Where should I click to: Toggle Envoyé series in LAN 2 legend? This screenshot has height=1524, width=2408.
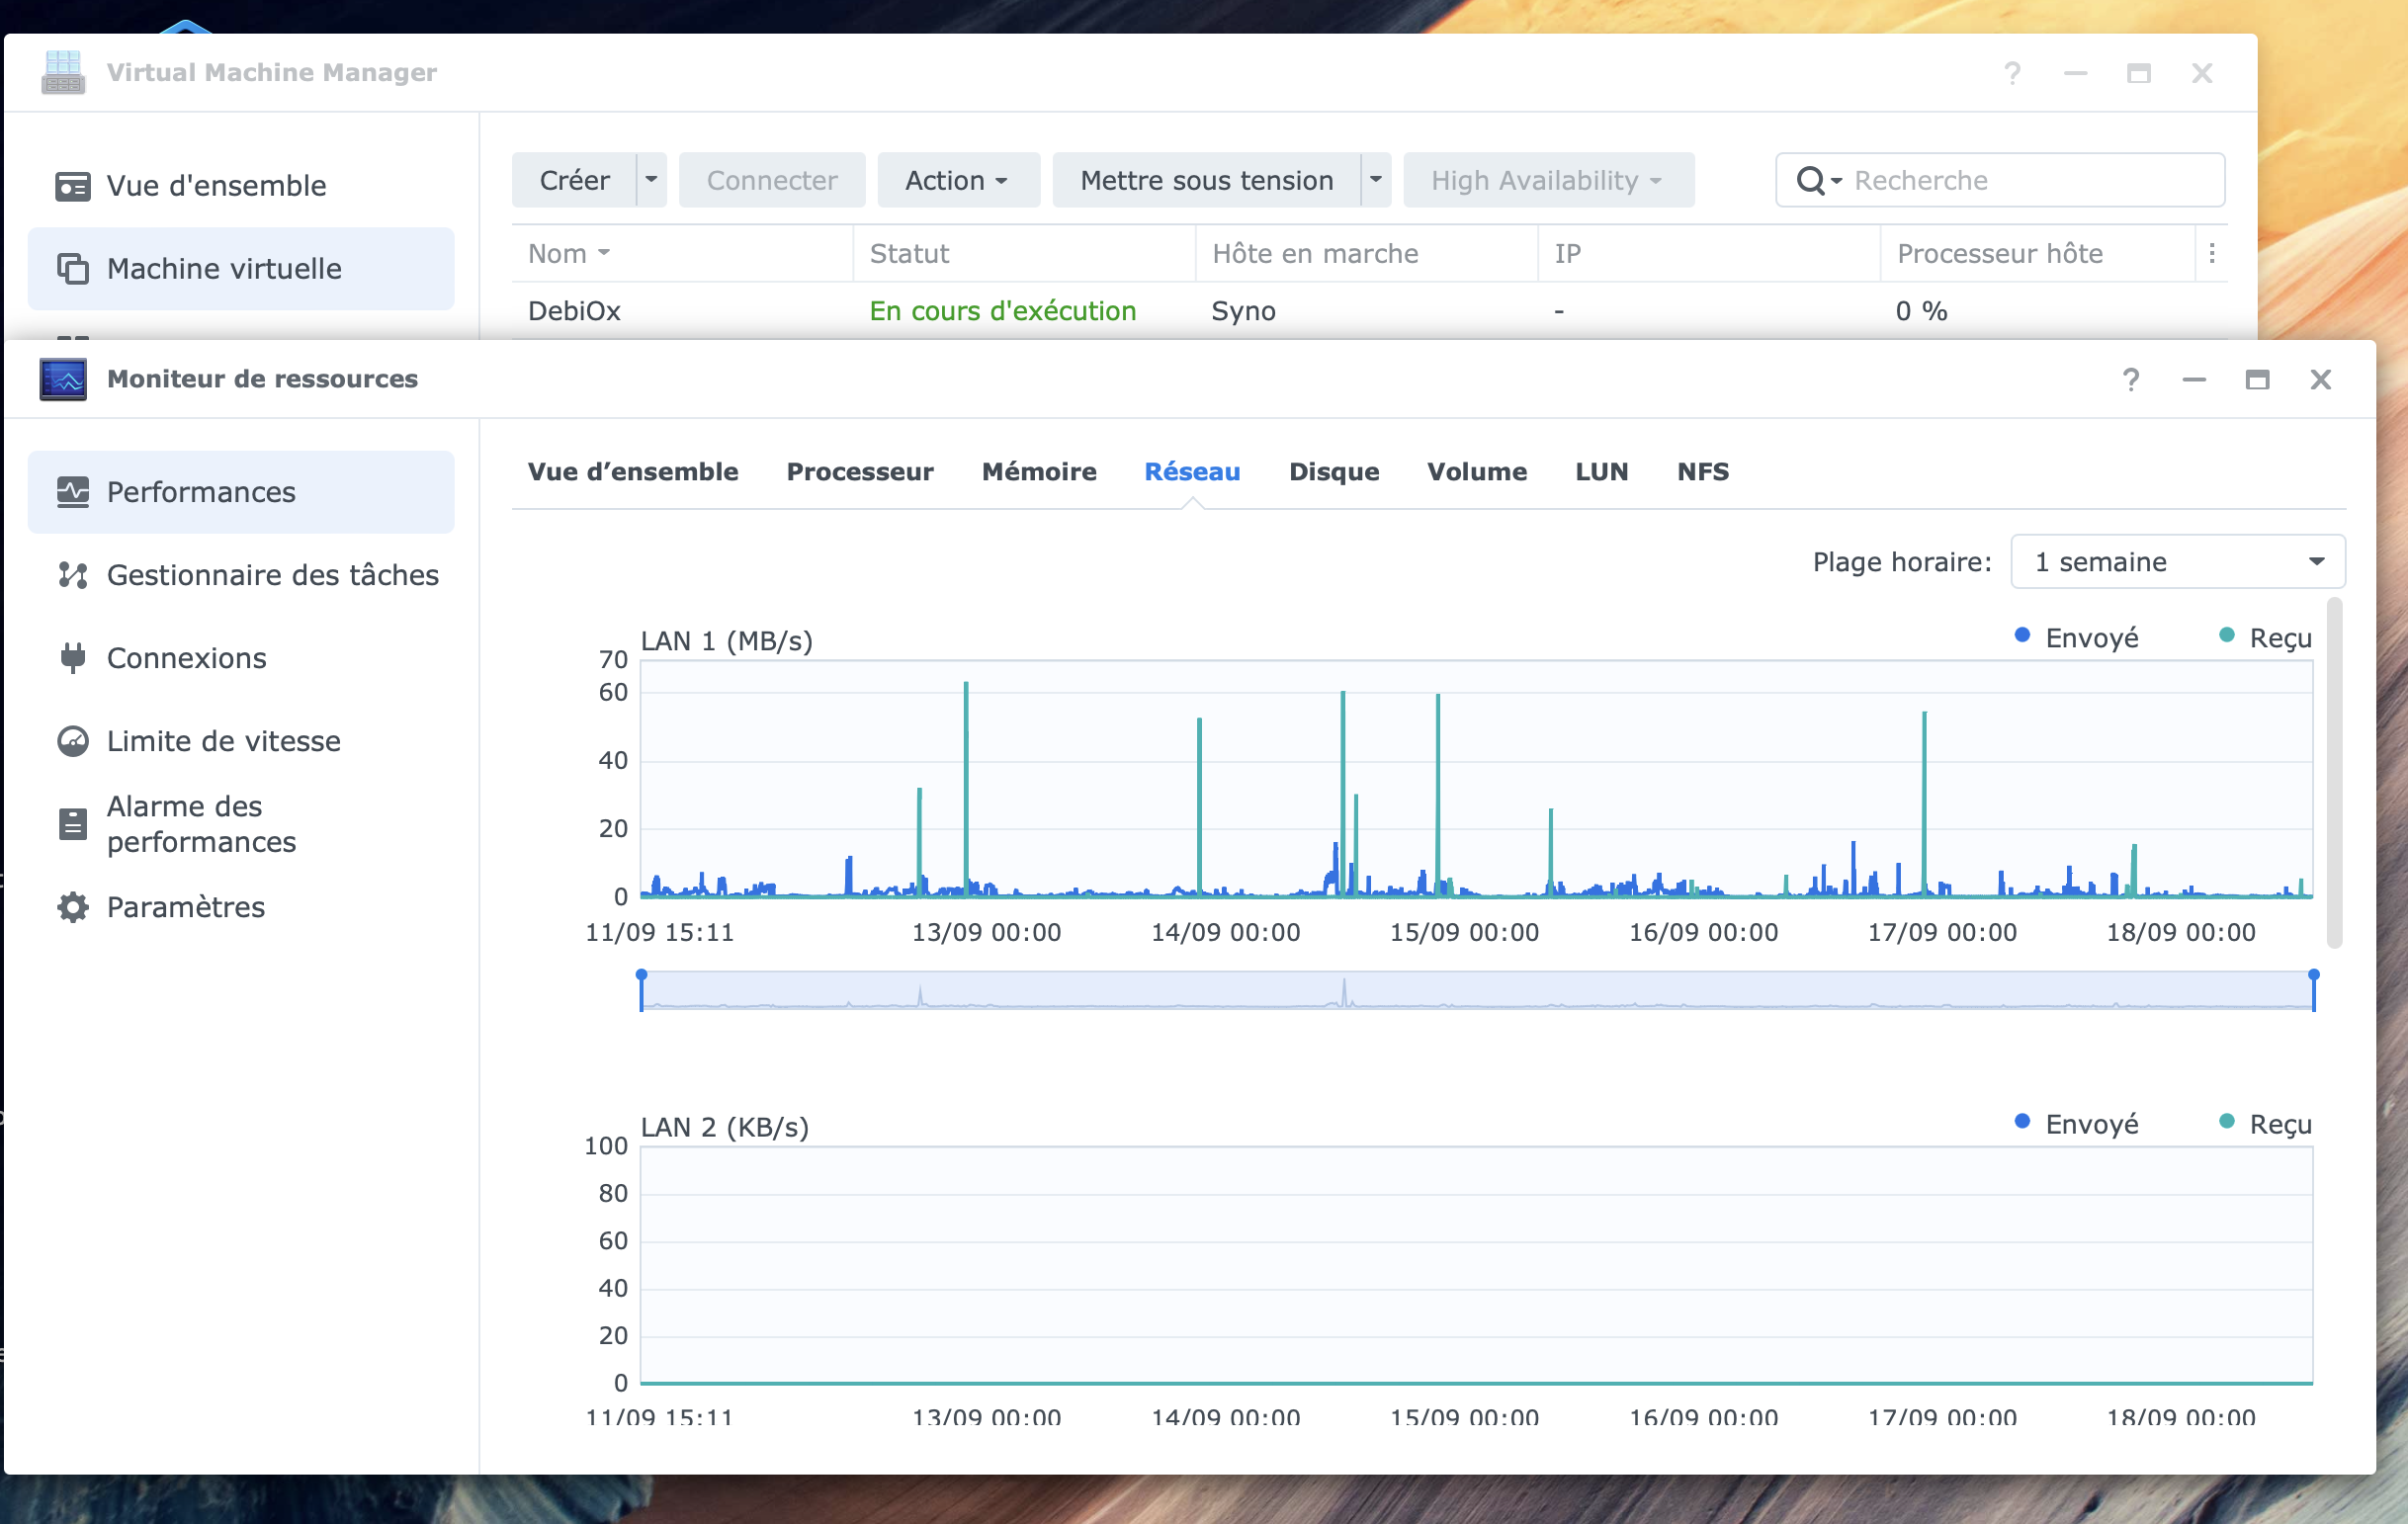point(2076,1124)
